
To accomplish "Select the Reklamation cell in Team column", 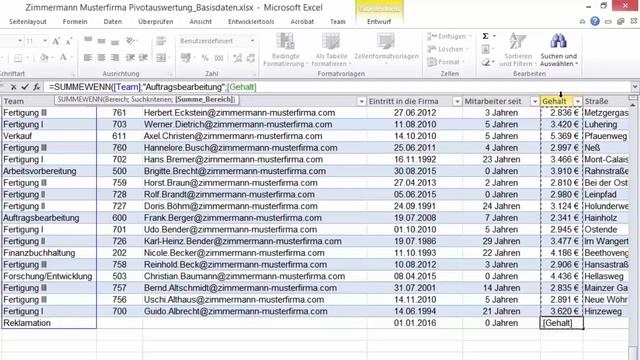I will 49,323.
